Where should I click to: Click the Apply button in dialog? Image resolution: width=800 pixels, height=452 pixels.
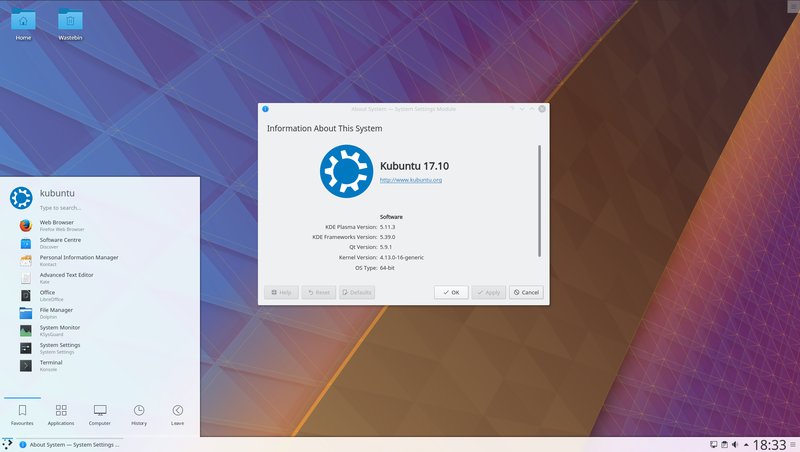(x=488, y=292)
